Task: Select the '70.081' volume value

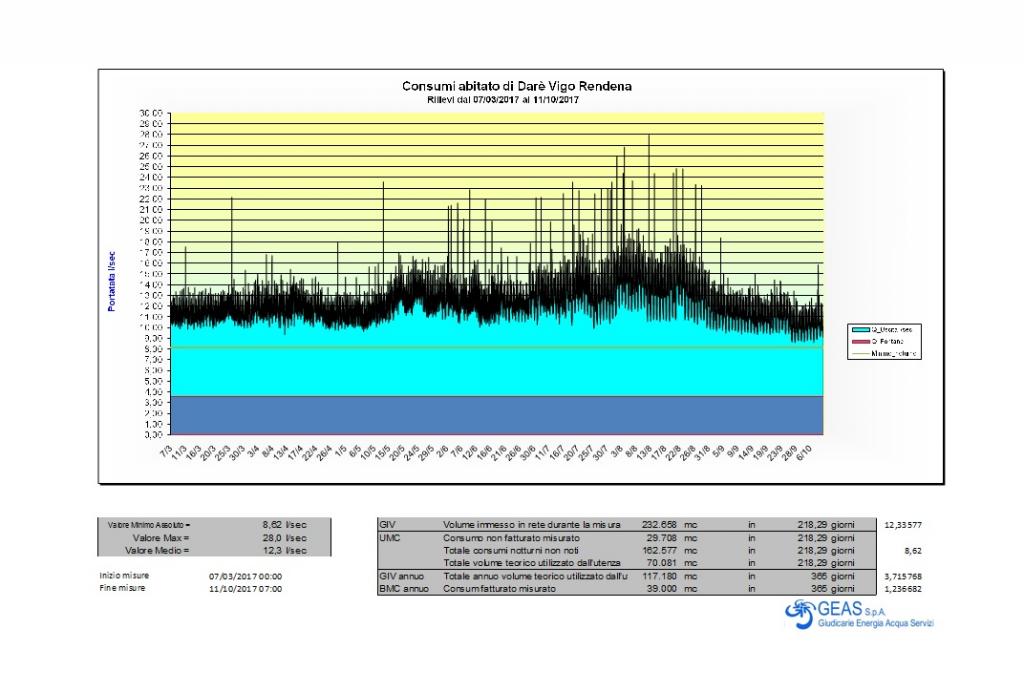Action: [662, 563]
